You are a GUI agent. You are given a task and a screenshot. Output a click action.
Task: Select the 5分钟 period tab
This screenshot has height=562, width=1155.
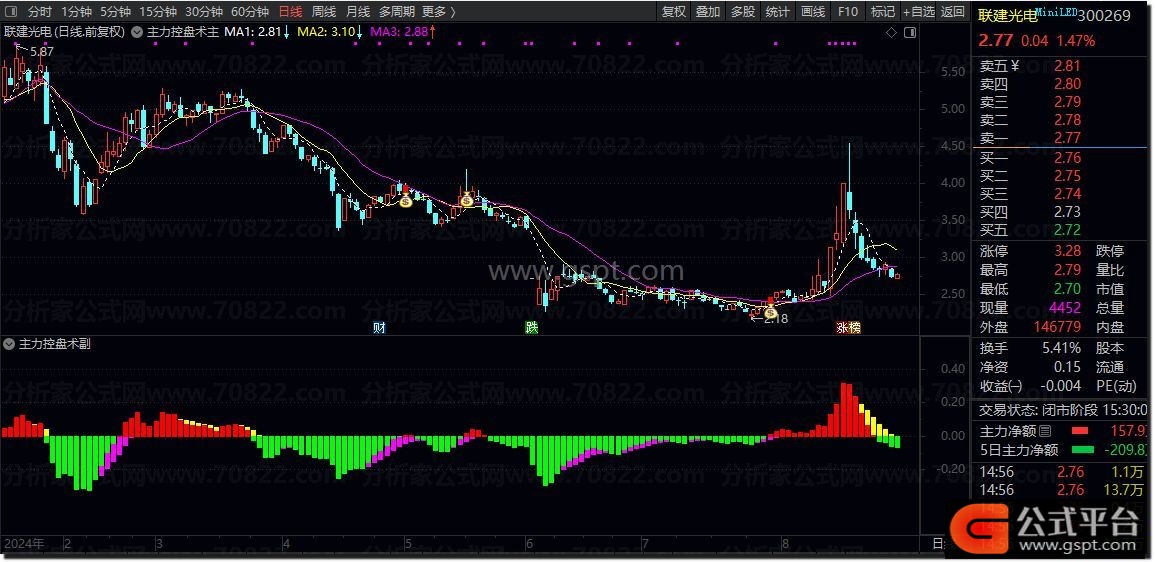[115, 12]
